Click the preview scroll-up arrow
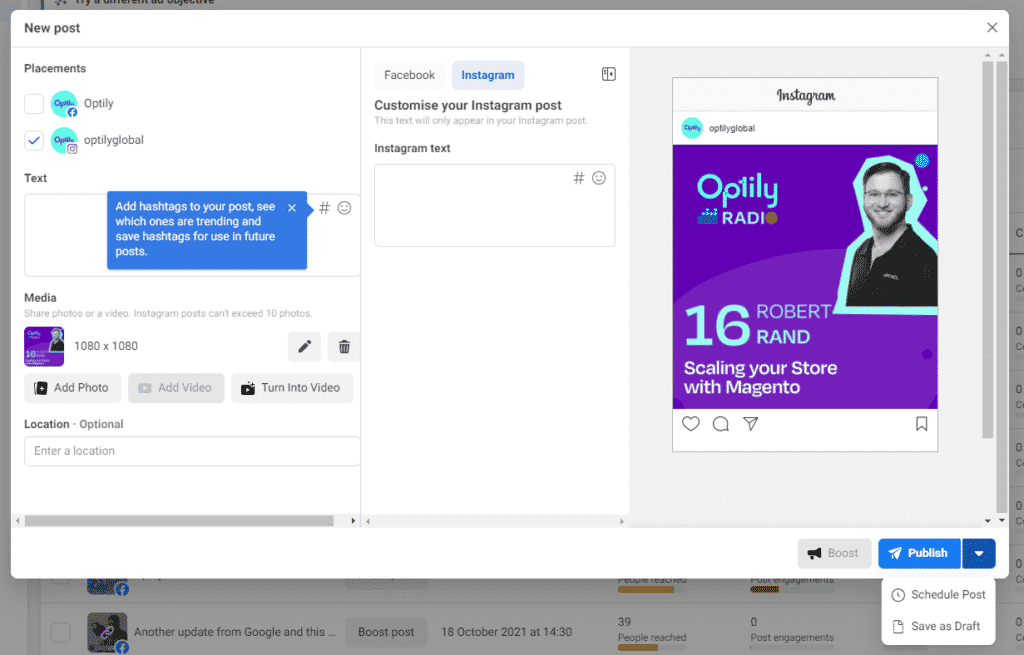The width and height of the screenshot is (1024, 655). (x=987, y=56)
